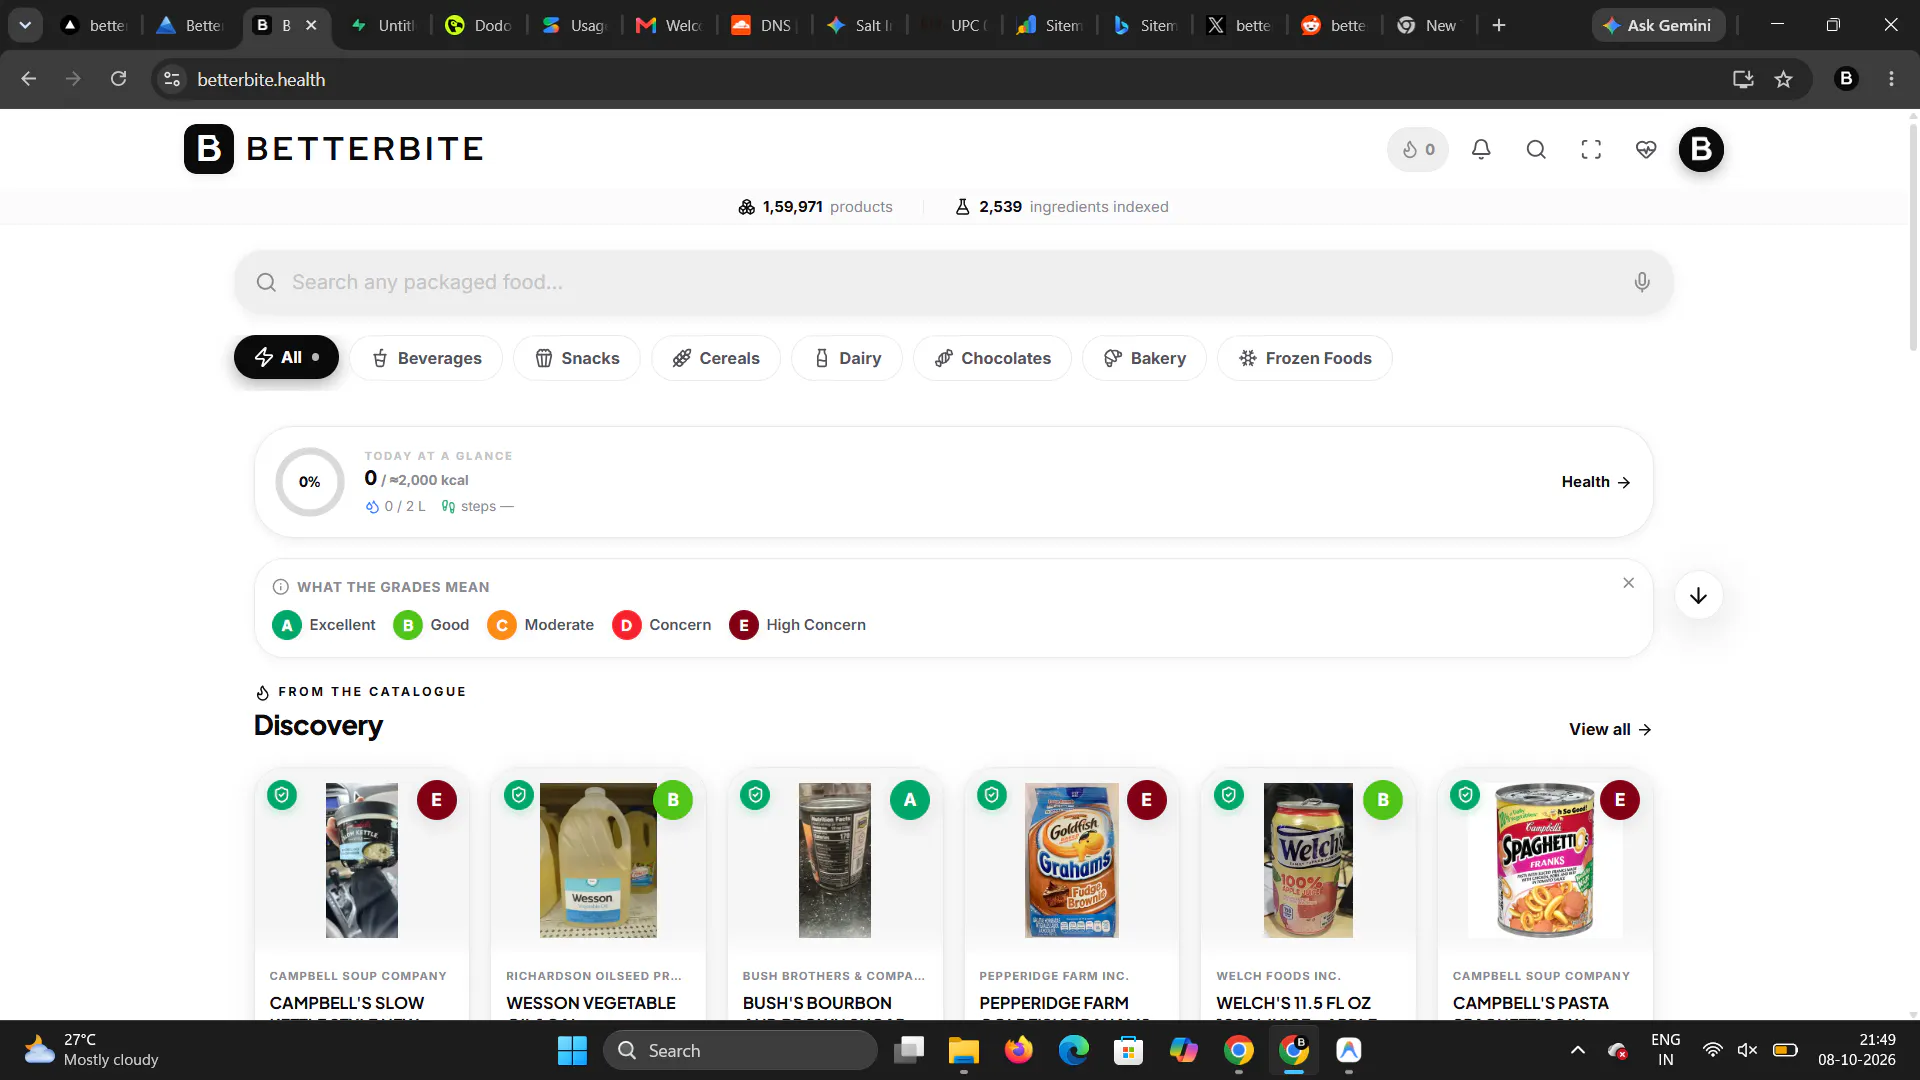Expand hidden system tray icons chevron

[x=1578, y=1050]
